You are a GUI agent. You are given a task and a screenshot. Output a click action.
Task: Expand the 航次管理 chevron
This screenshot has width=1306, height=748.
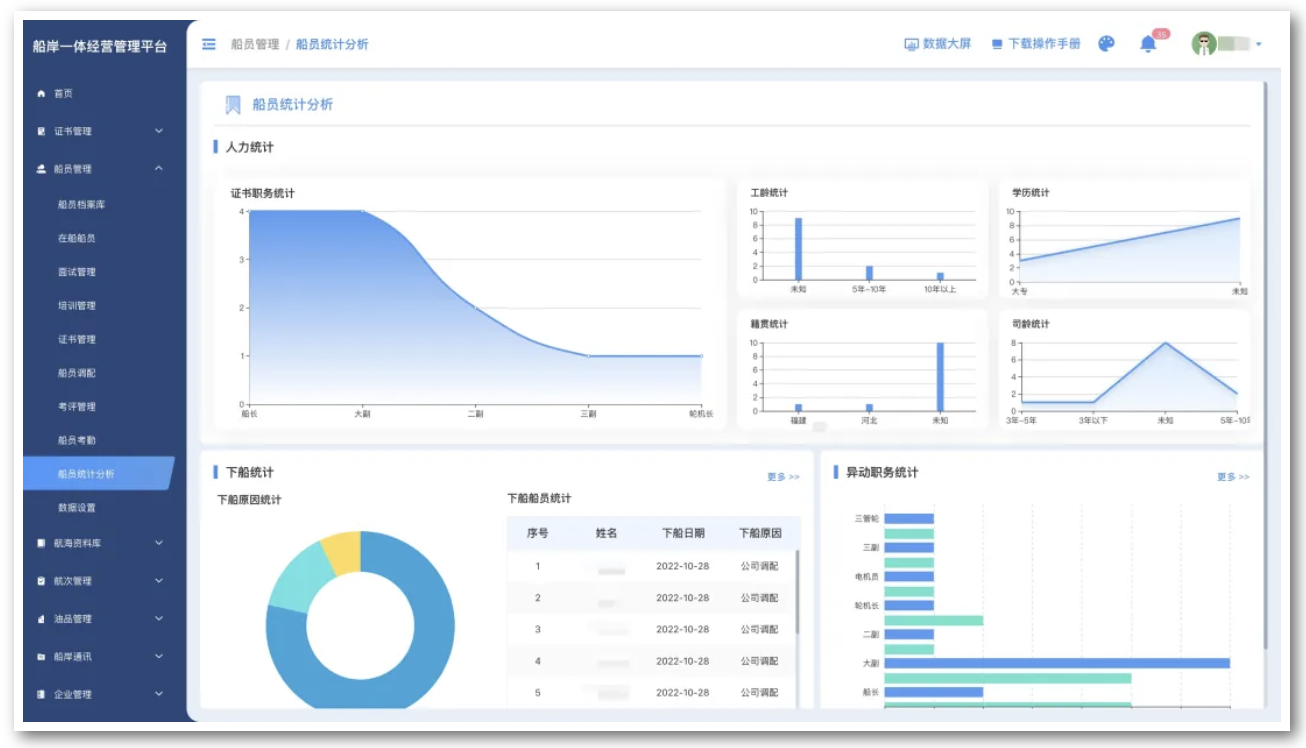pyautogui.click(x=158, y=581)
